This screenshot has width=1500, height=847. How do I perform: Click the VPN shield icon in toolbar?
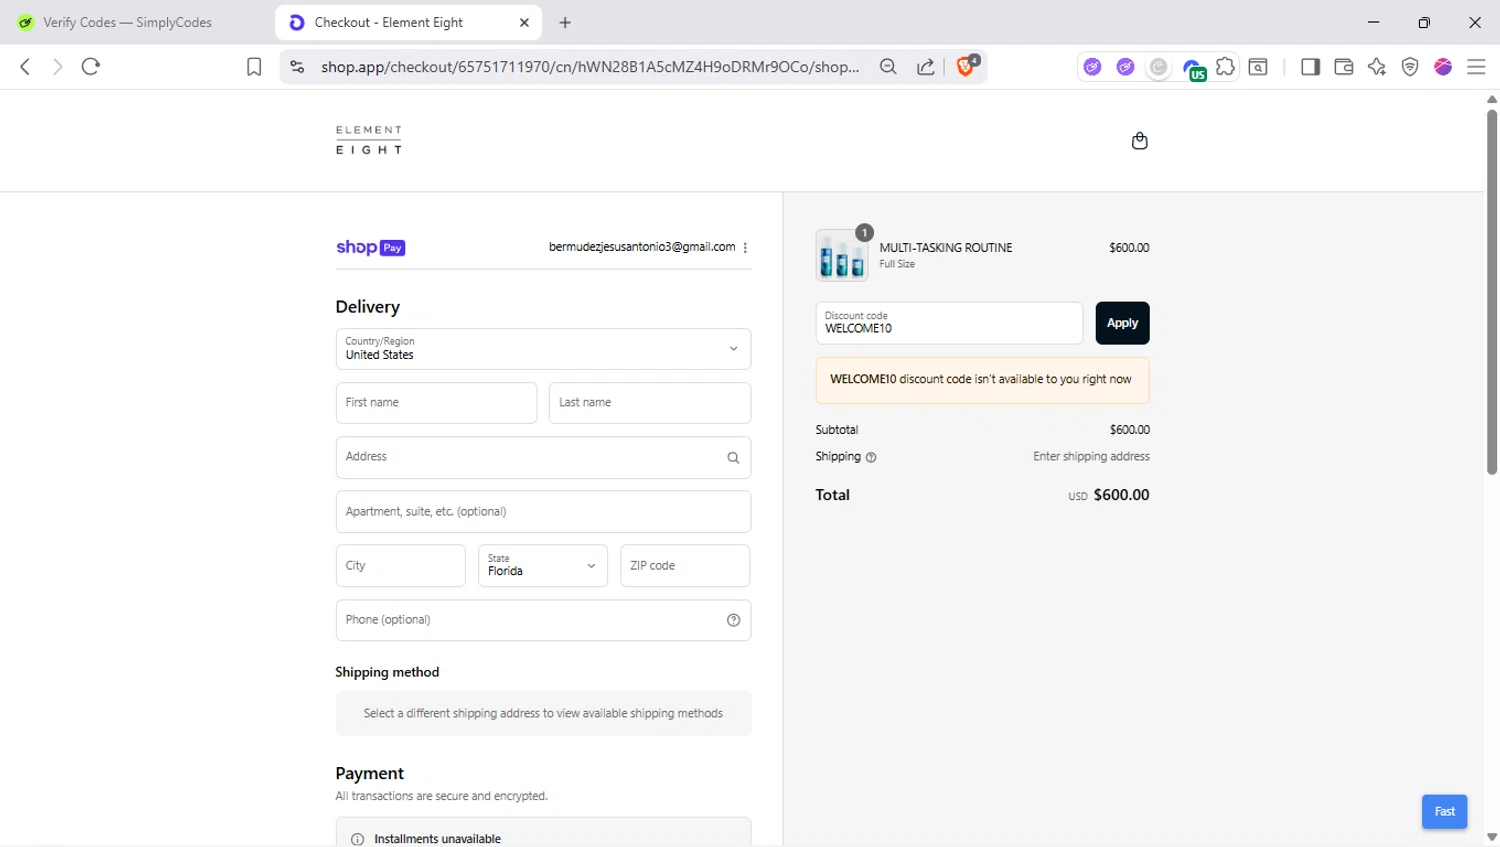tap(1410, 67)
